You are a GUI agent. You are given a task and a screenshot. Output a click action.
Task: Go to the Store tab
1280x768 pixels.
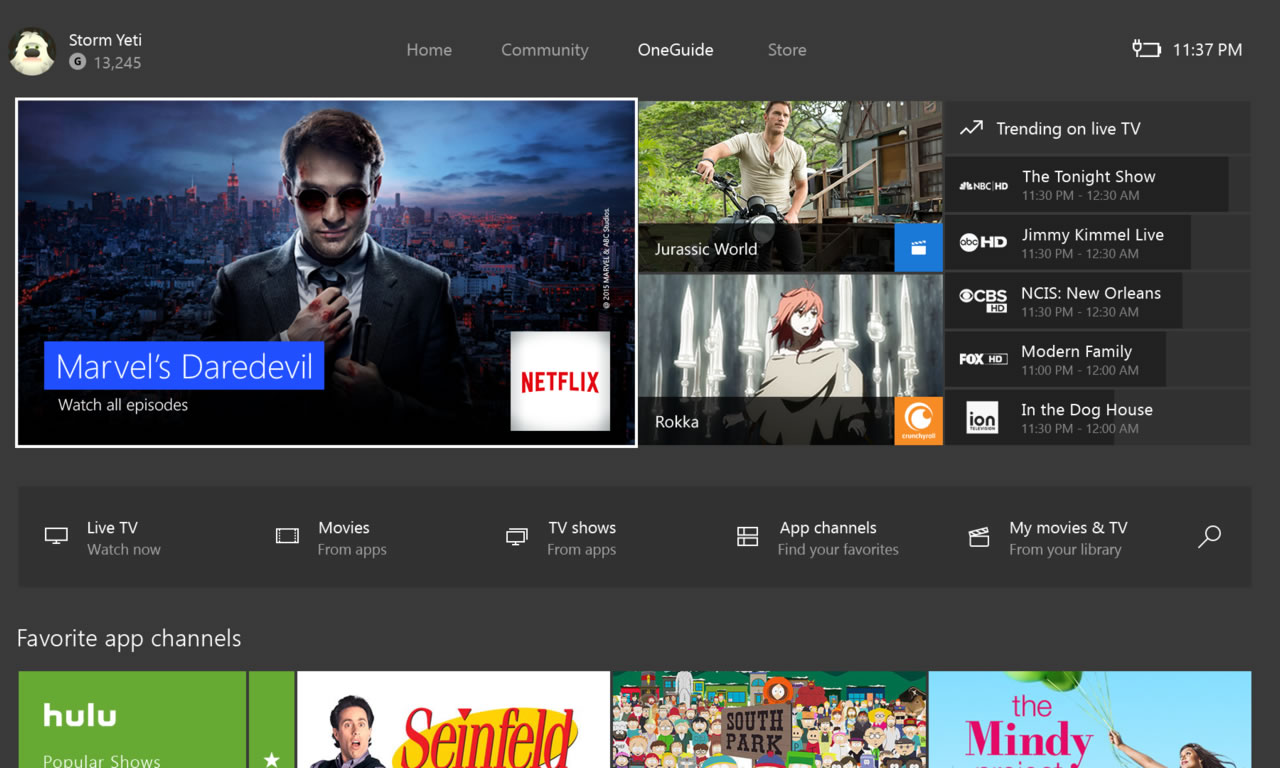[x=787, y=50]
